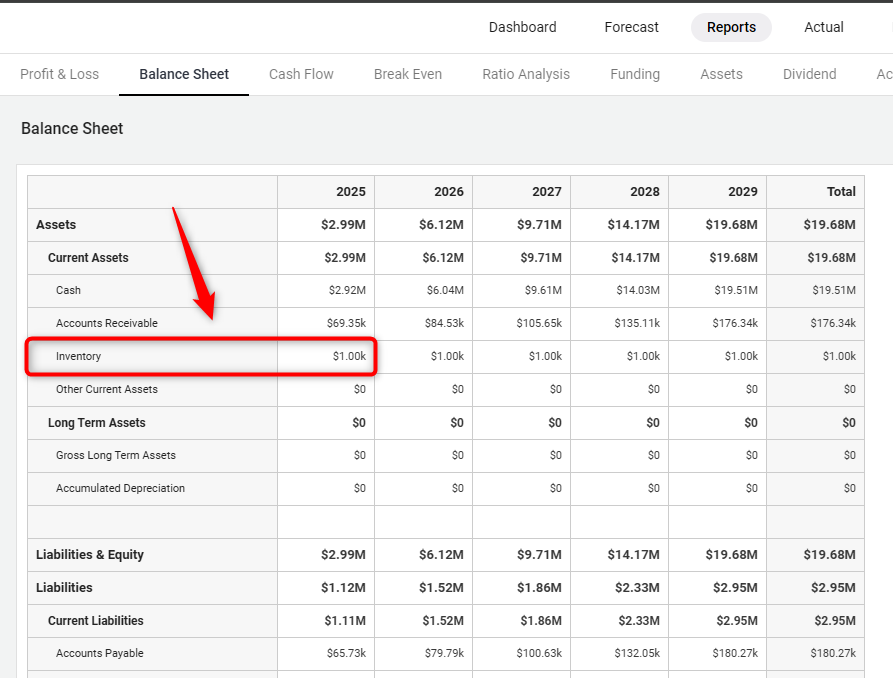Click Inventory value $1.00k in Total column
The image size is (893, 678).
pyautogui.click(x=839, y=356)
